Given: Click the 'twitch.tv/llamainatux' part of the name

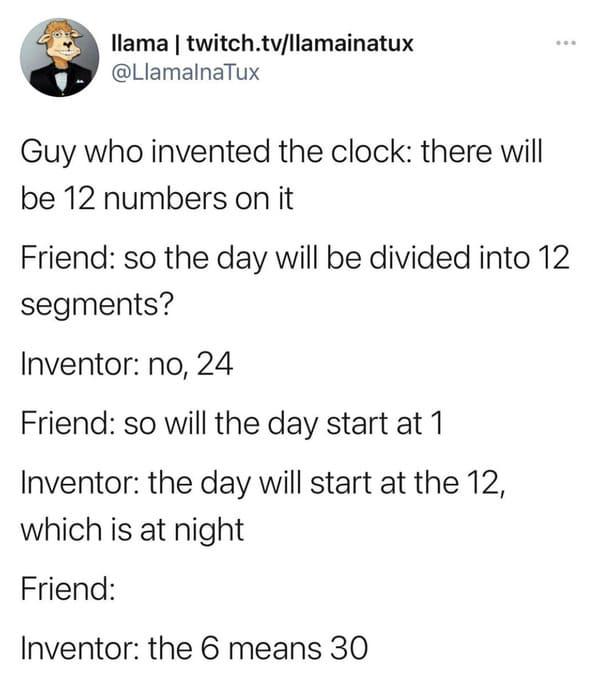Looking at the screenshot, I should tap(300, 43).
